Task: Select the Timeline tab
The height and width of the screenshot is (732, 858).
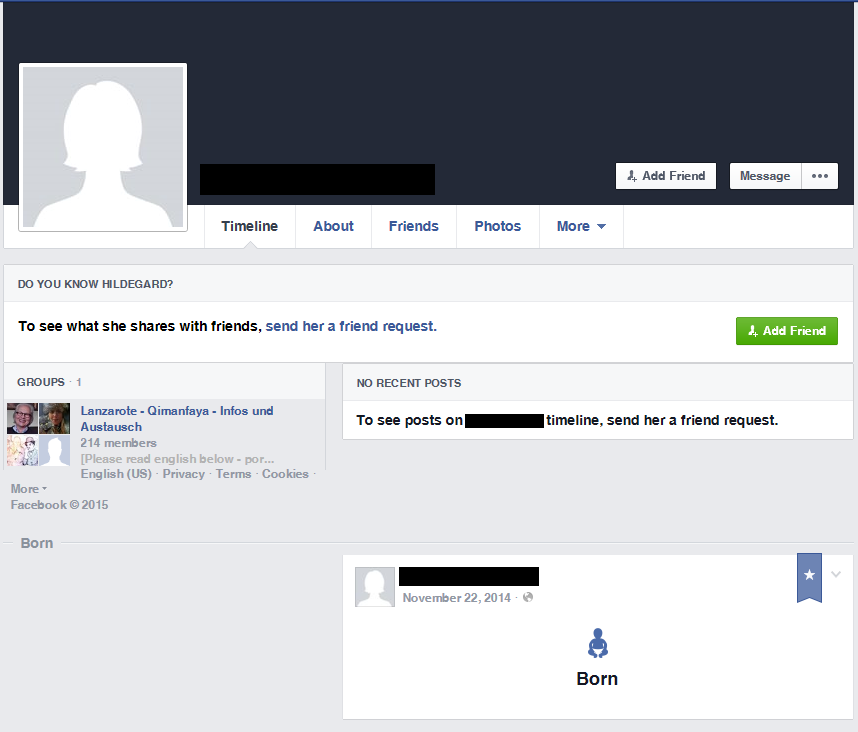Action: (250, 226)
